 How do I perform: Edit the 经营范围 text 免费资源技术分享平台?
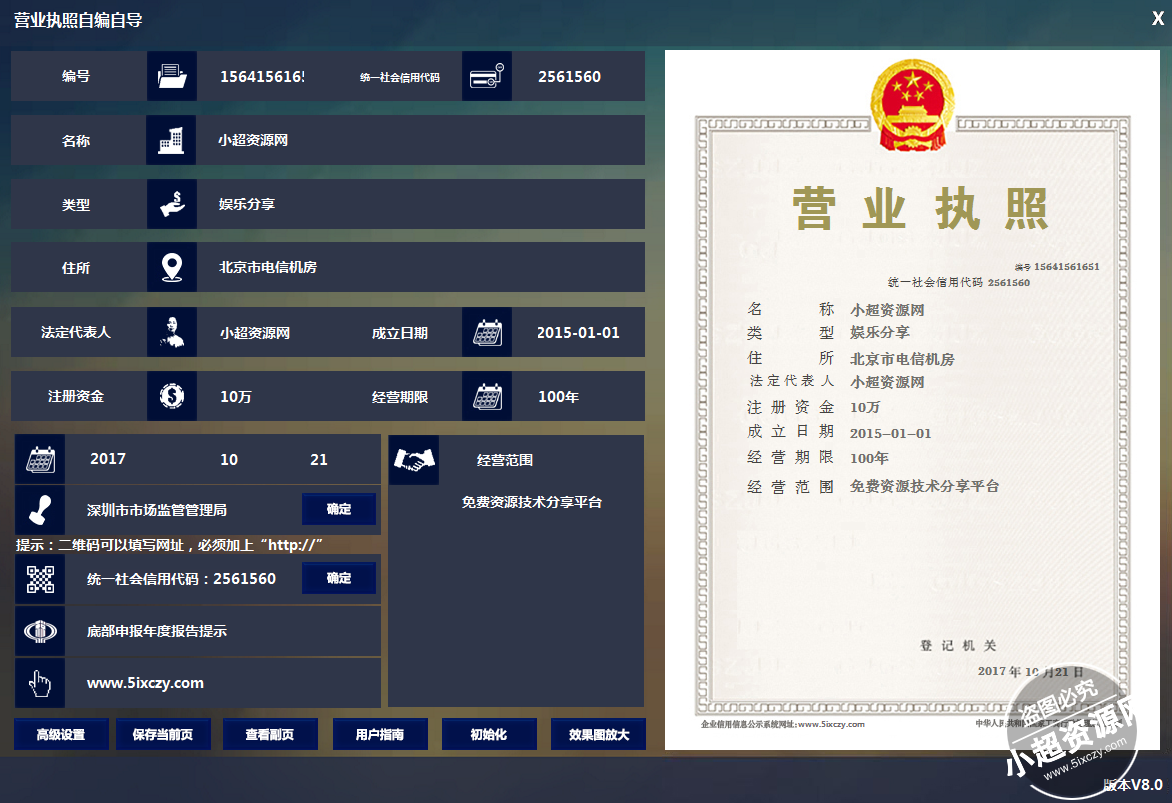531,502
